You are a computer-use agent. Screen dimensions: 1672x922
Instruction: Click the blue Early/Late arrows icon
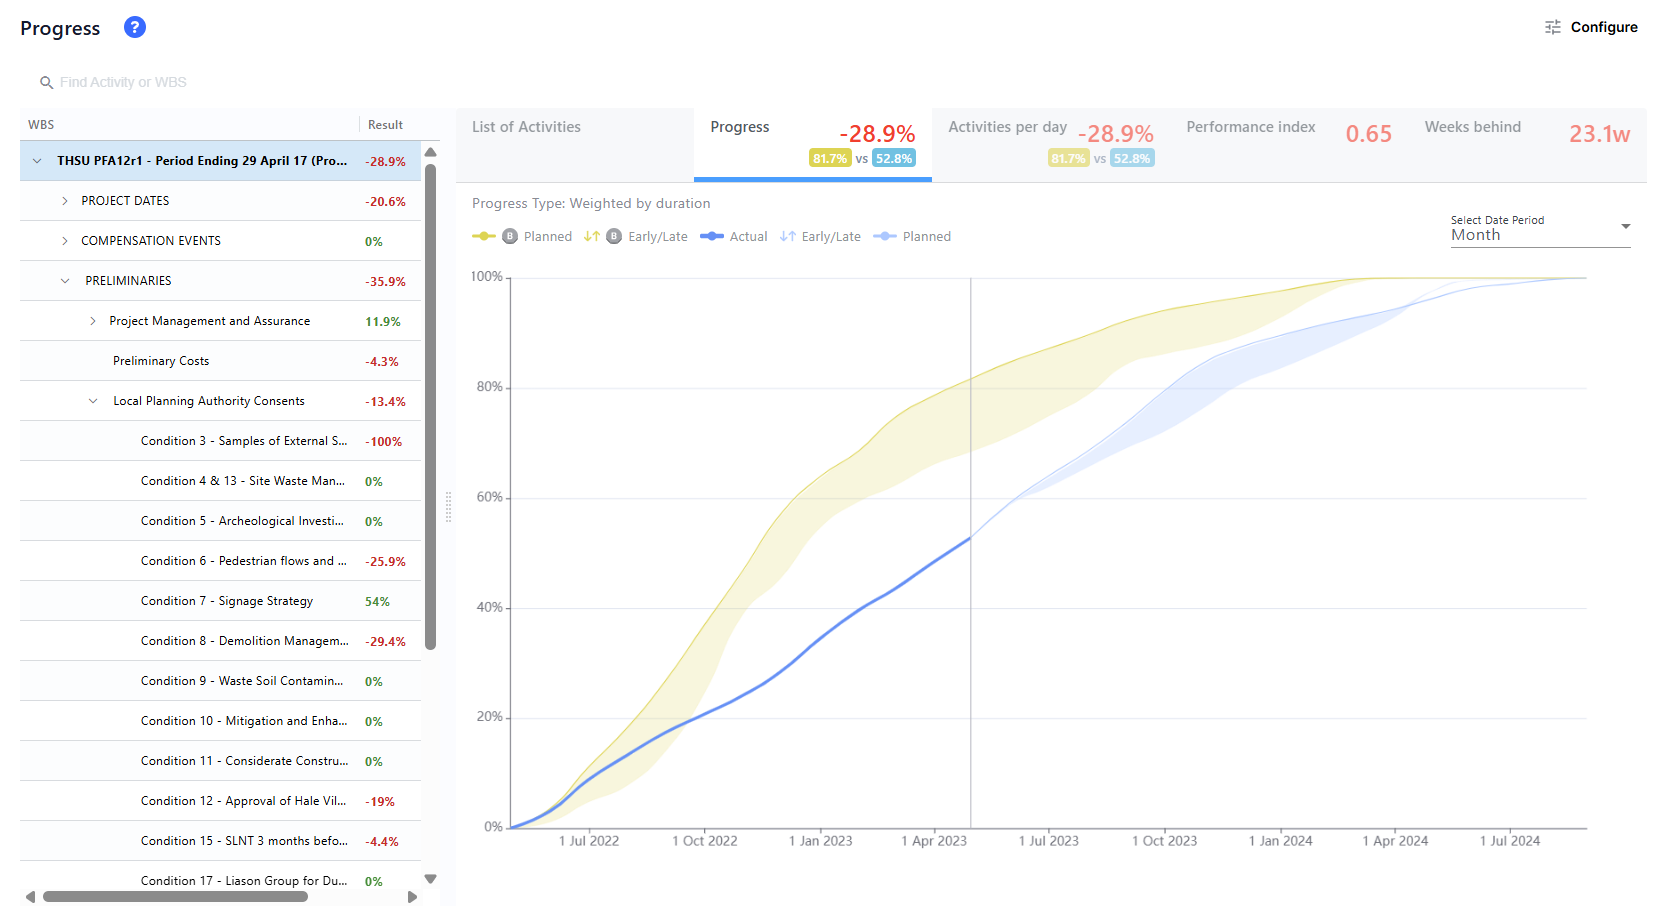[788, 237]
